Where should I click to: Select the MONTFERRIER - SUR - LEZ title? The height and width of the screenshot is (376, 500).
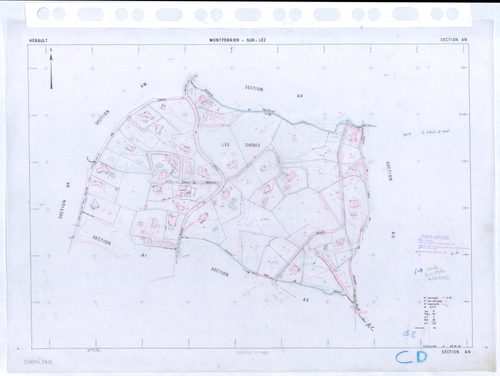238,40
